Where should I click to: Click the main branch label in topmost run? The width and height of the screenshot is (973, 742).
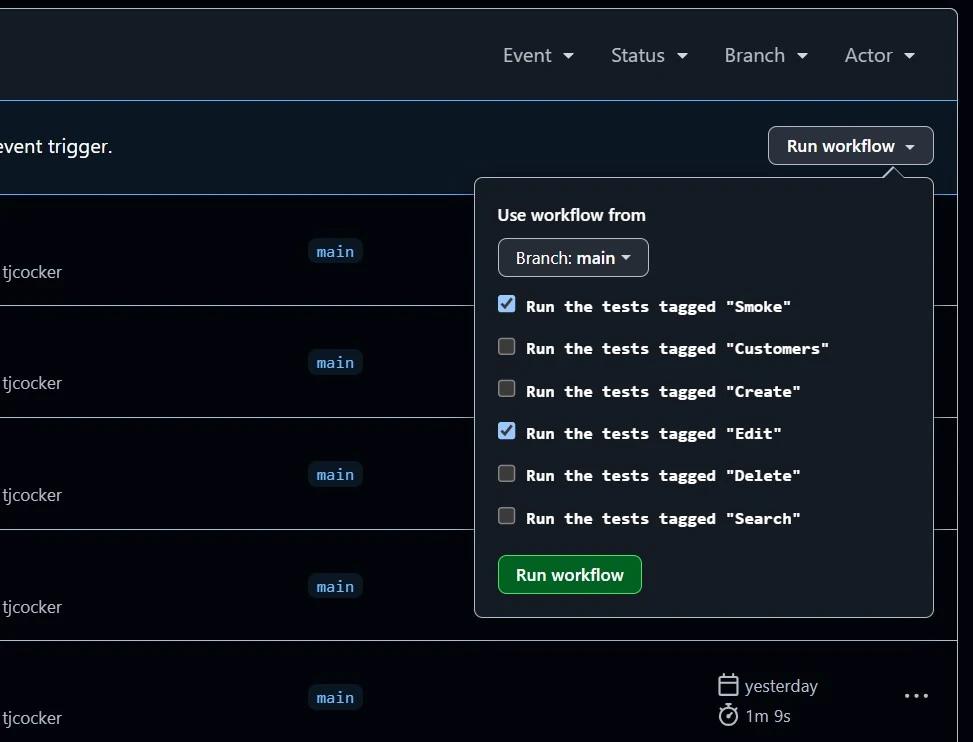pyautogui.click(x=335, y=252)
